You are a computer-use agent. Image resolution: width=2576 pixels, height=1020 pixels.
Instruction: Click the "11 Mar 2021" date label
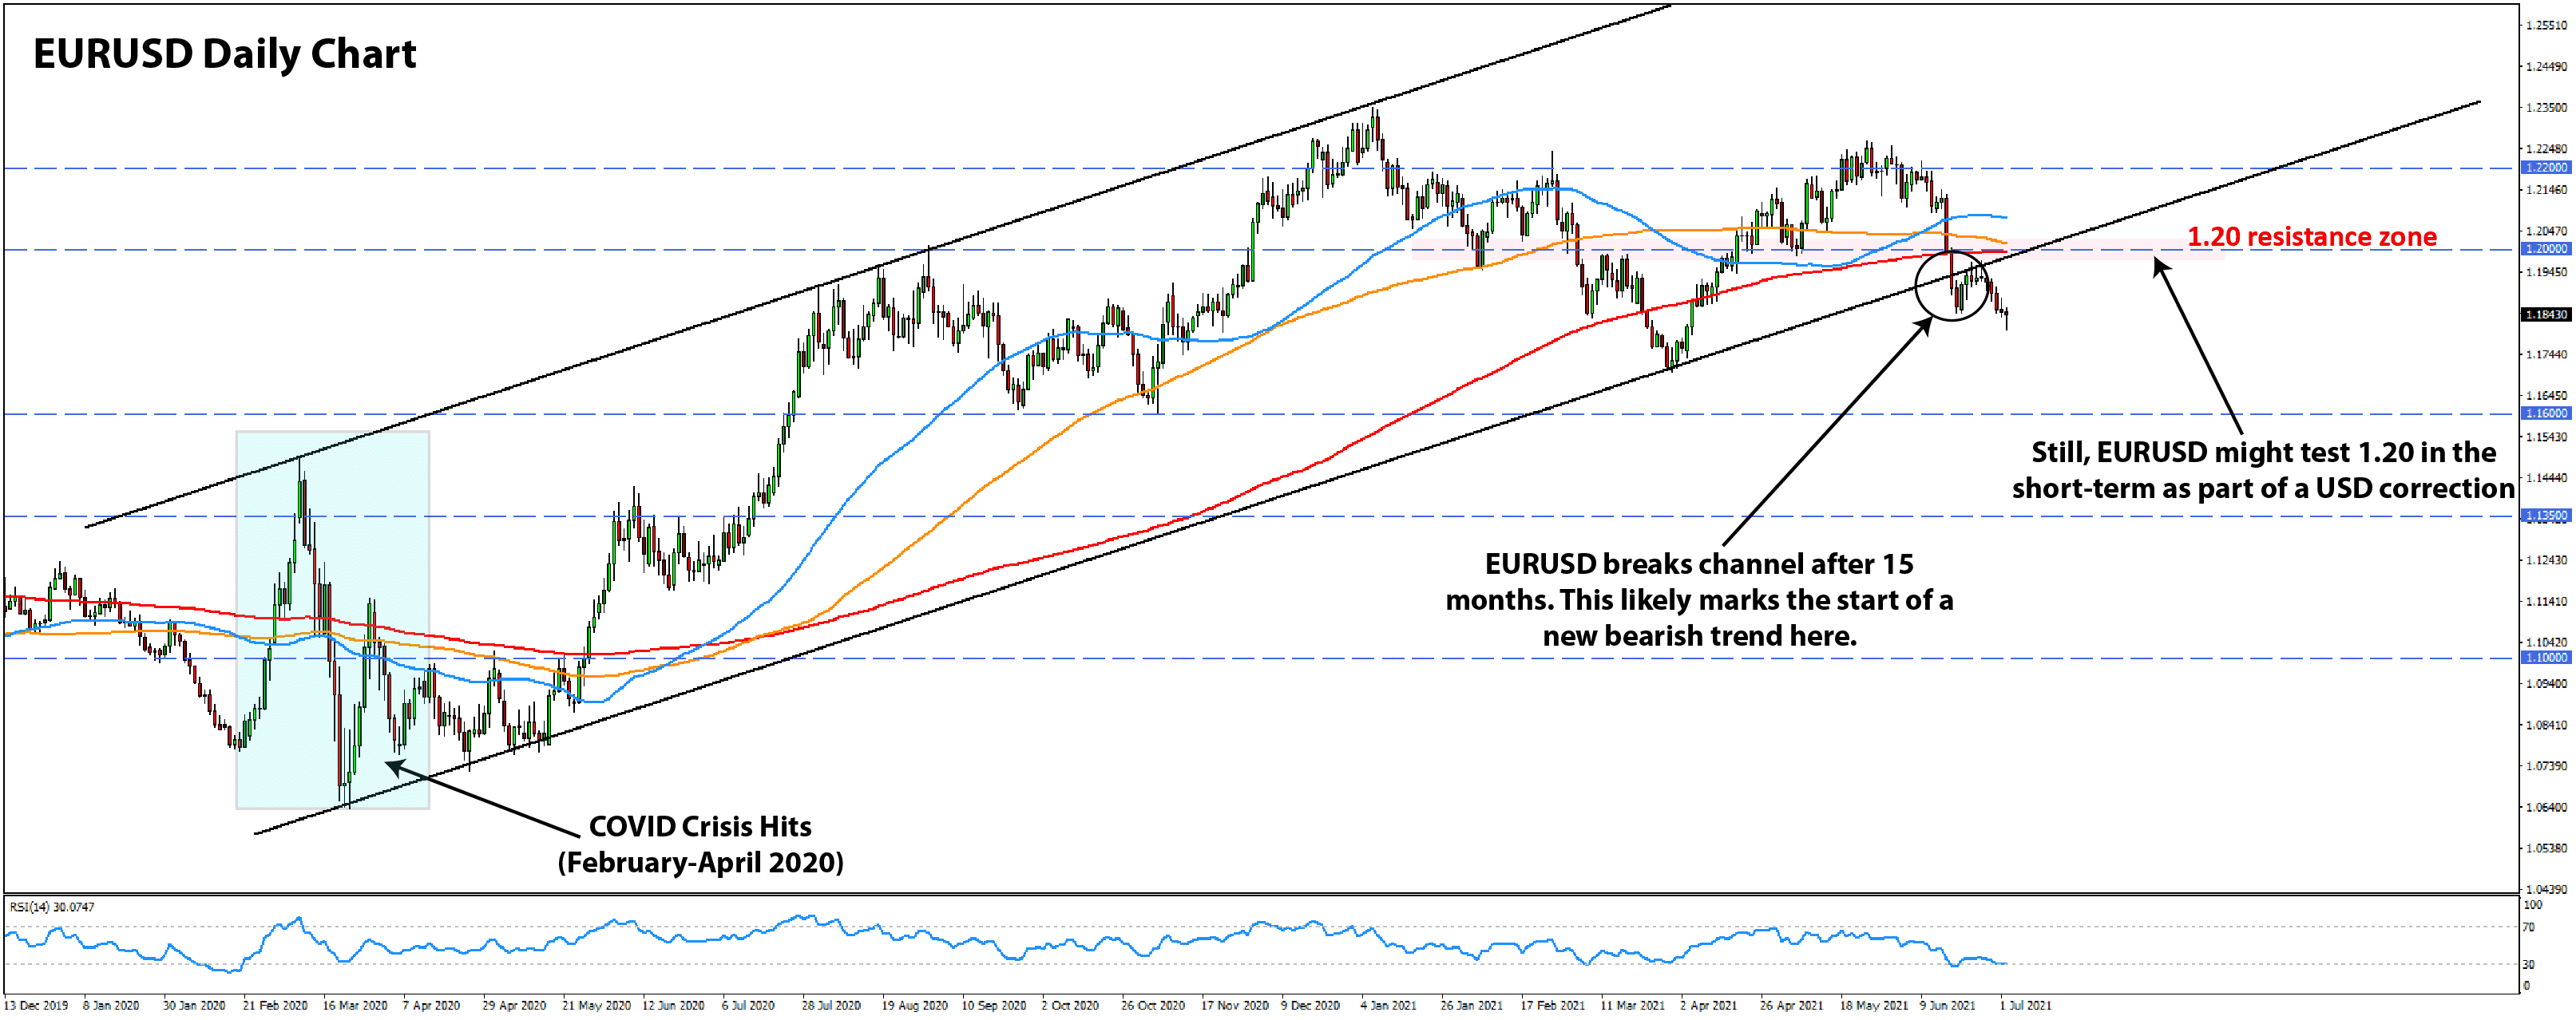(1632, 1005)
